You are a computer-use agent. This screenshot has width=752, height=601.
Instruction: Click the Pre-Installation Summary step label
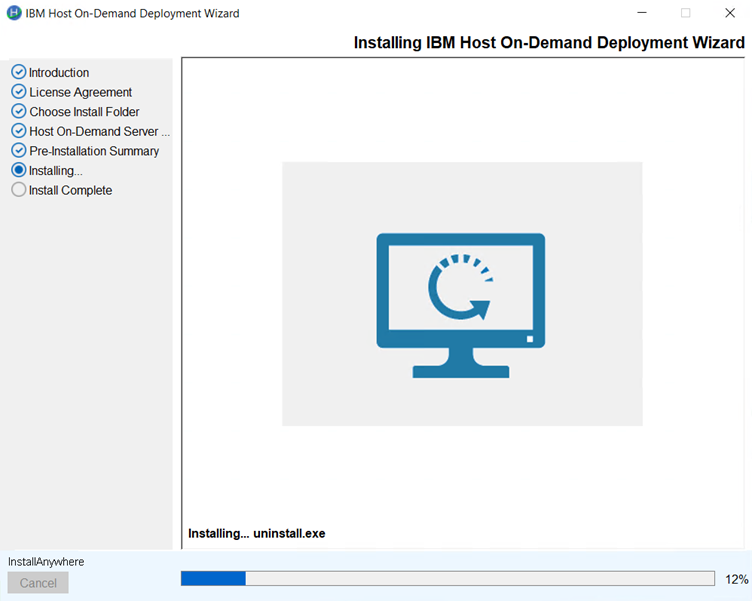[x=94, y=151]
